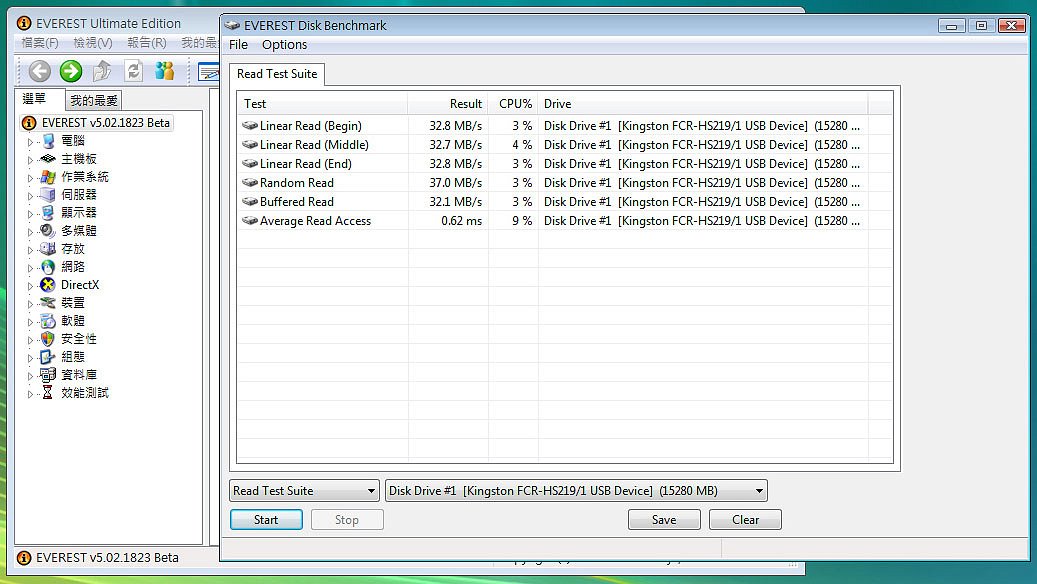The image size is (1037, 584).
Task: Click the Start button
Action: [266, 520]
